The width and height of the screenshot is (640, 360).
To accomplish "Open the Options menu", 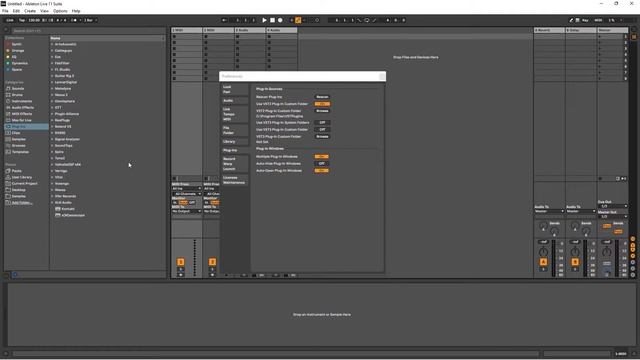I will [60, 11].
